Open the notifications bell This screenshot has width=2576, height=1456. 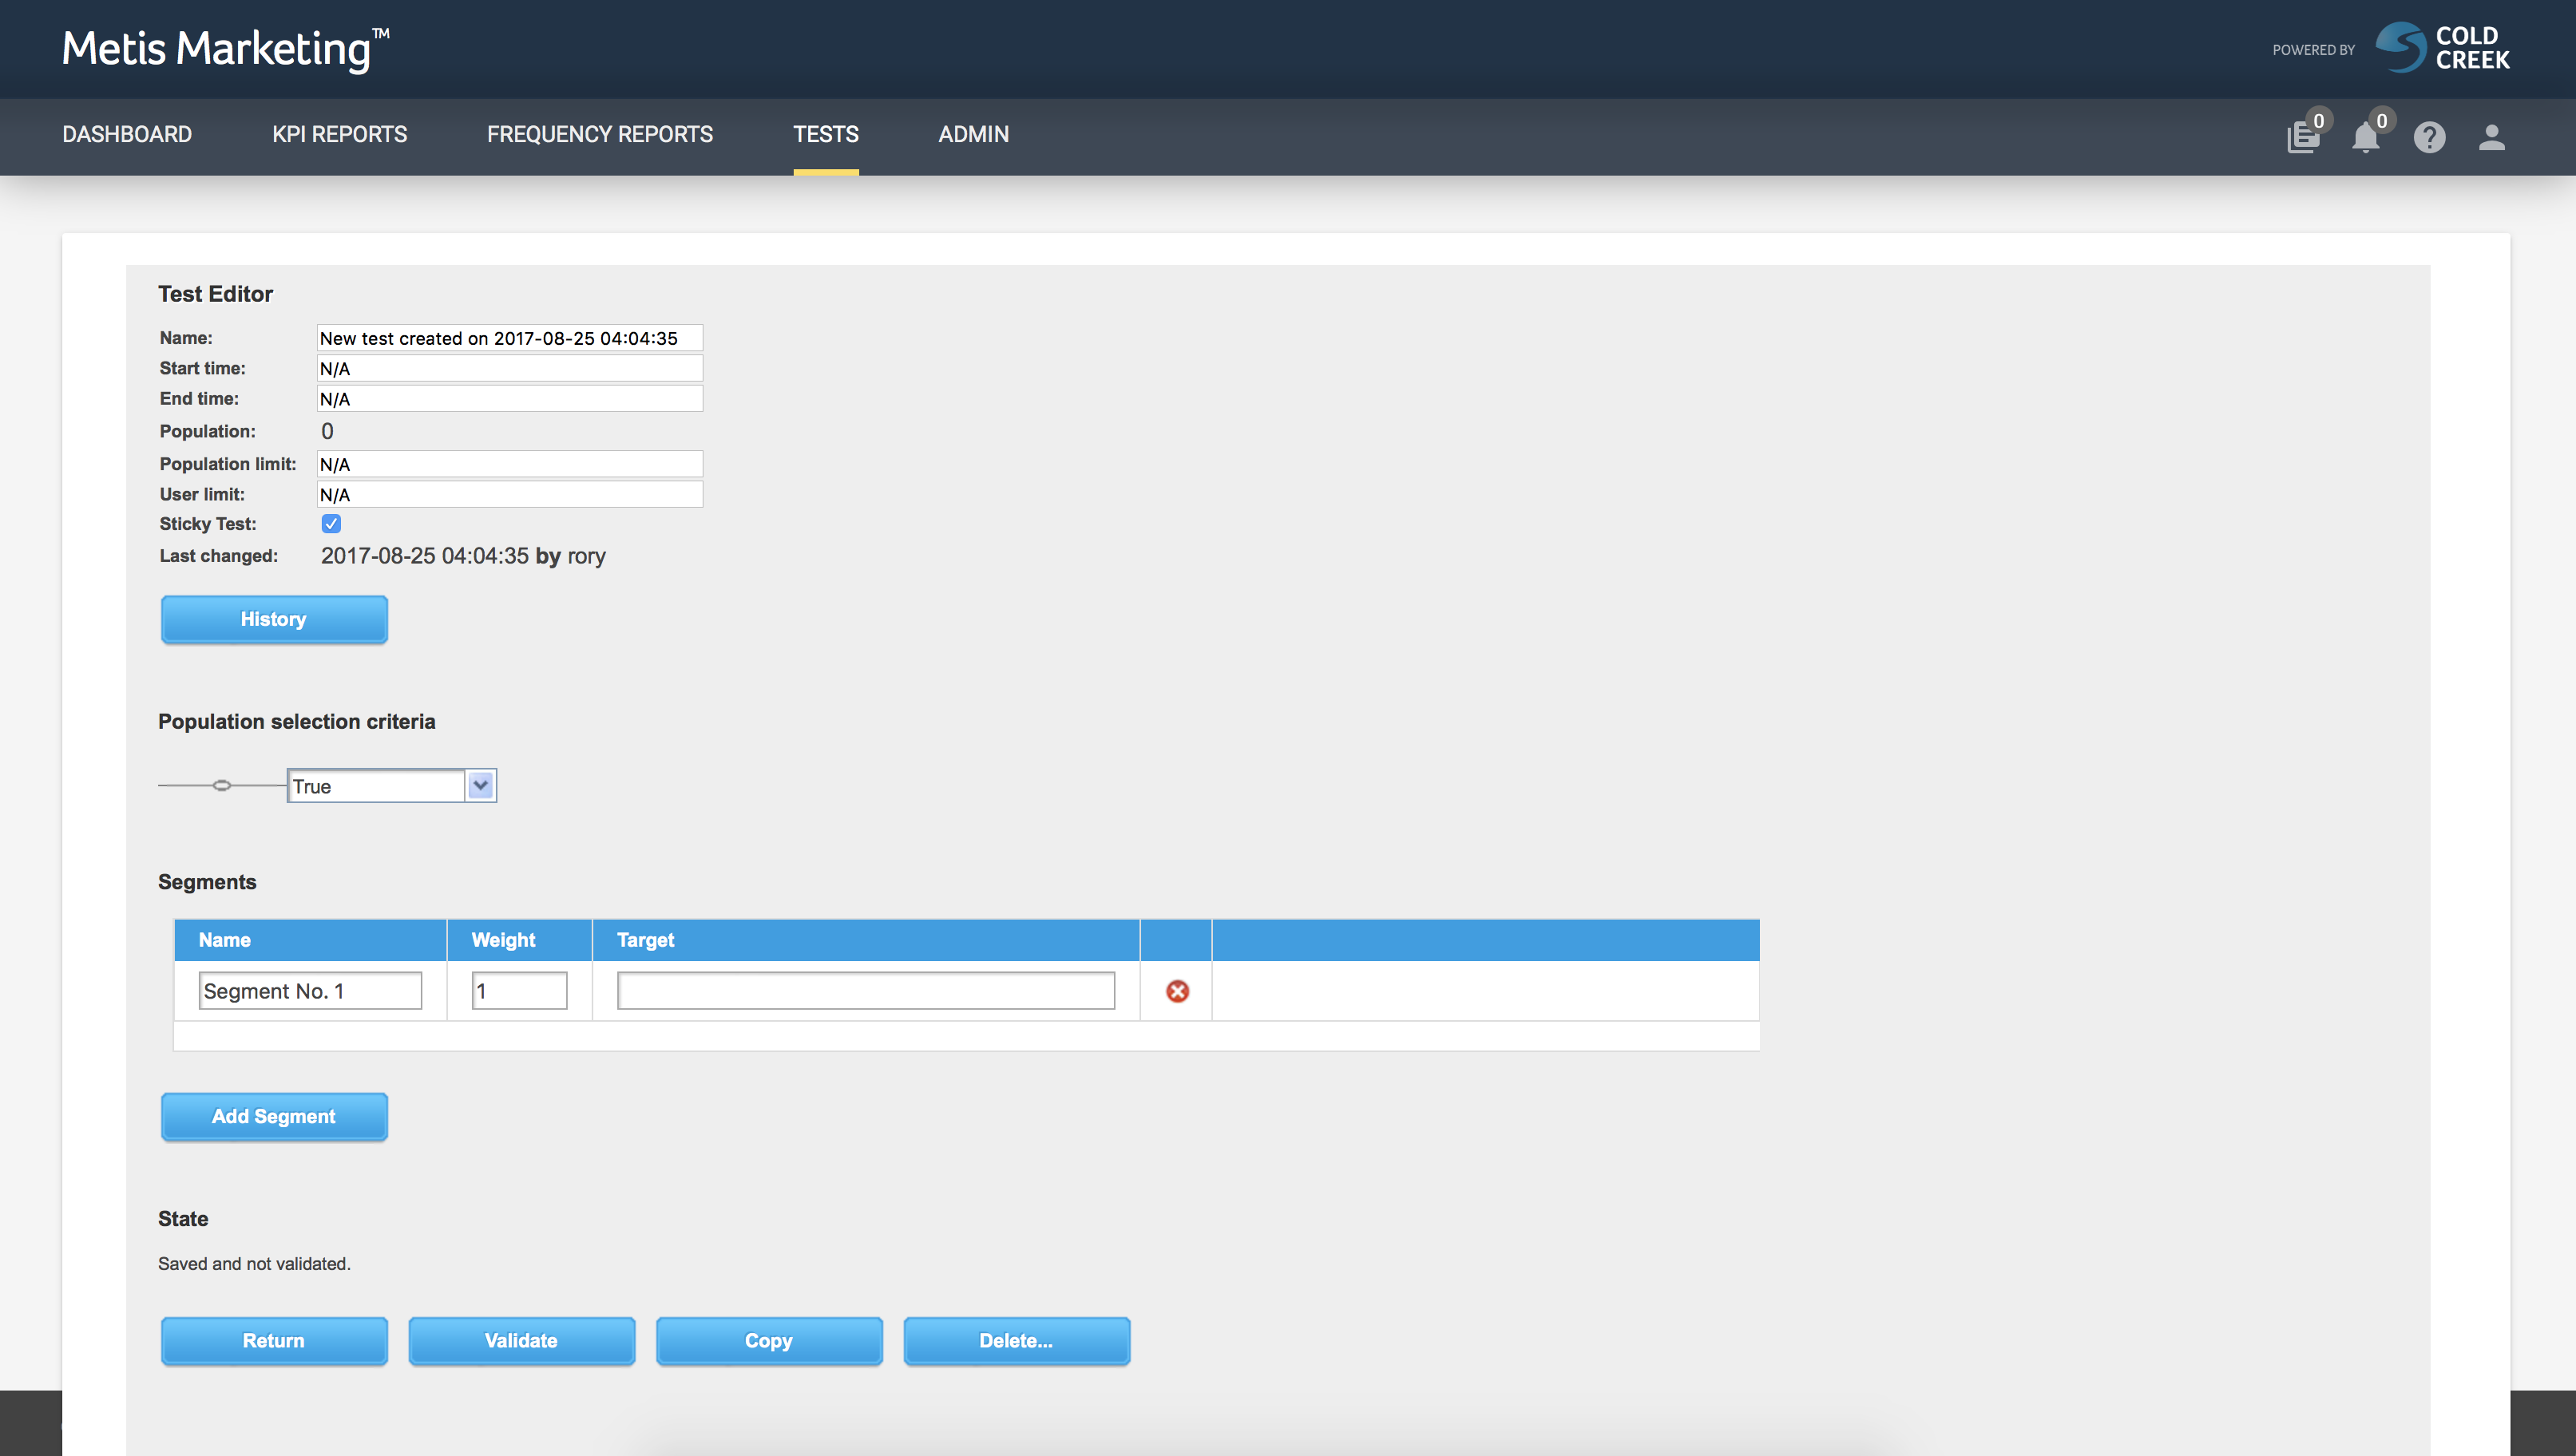(2366, 137)
